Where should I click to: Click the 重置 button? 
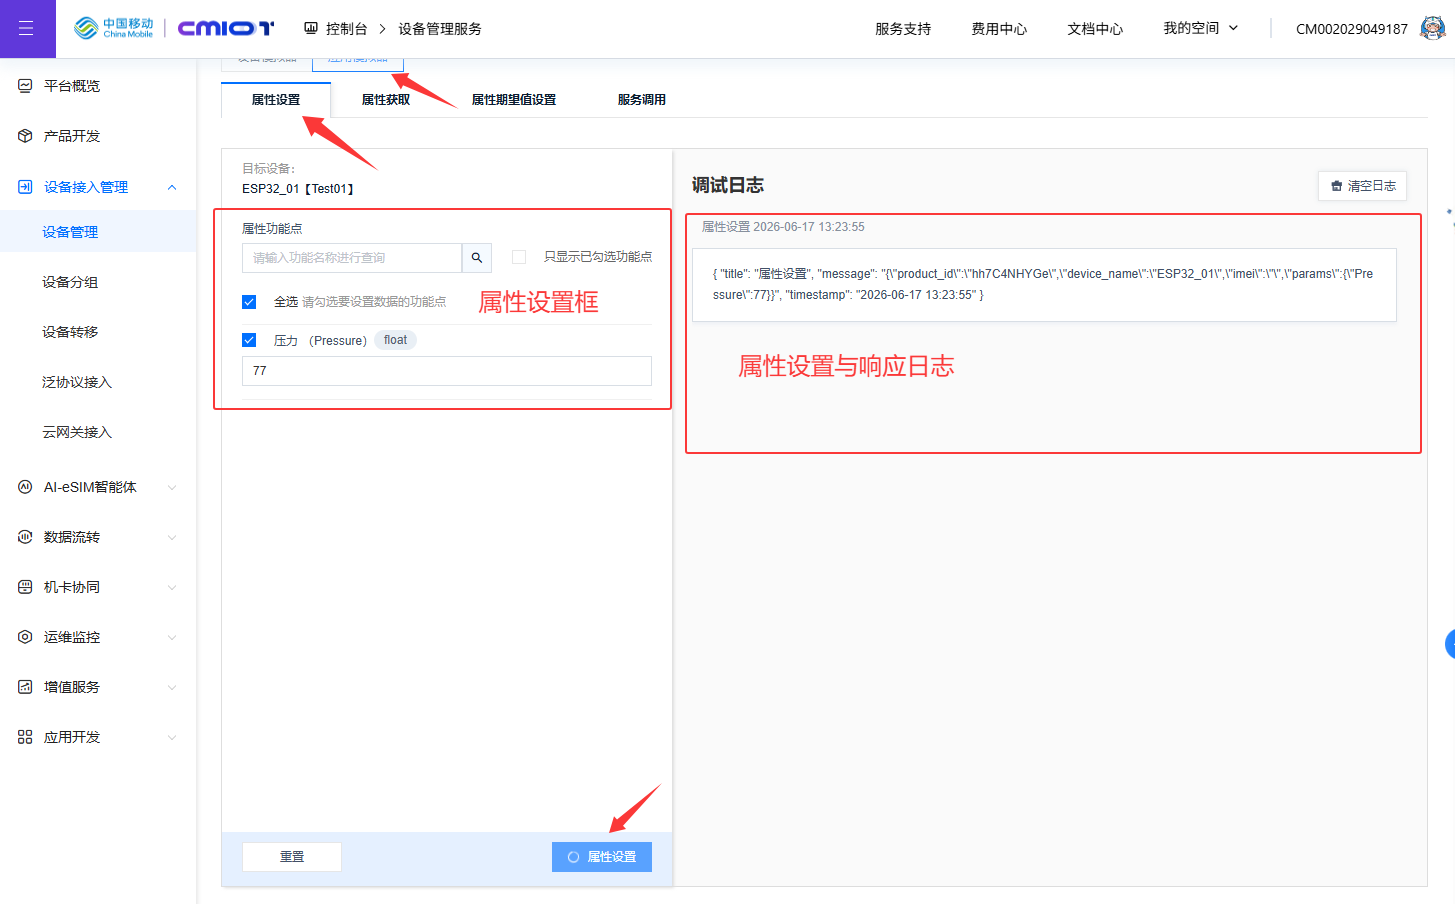[292, 857]
